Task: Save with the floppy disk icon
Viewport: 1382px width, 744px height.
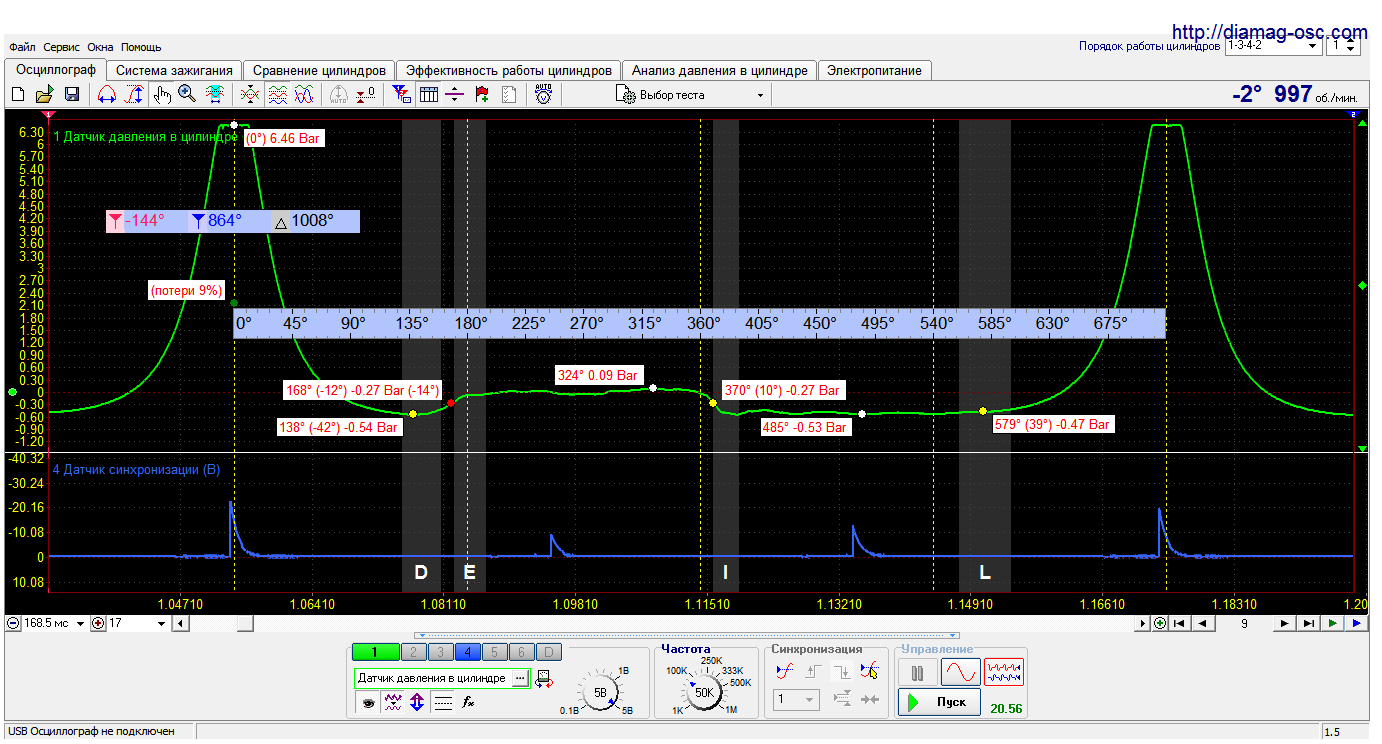Action: [x=71, y=94]
